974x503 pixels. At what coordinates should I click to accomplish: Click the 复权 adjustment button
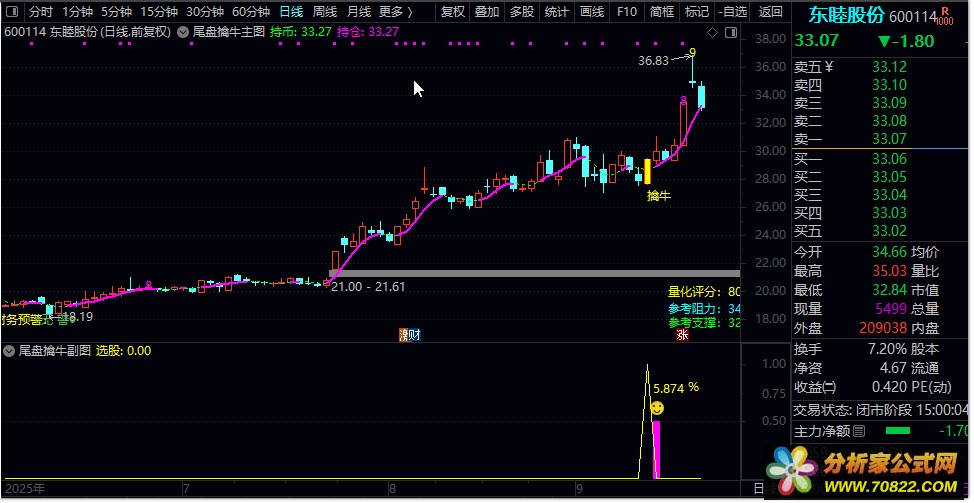click(453, 11)
